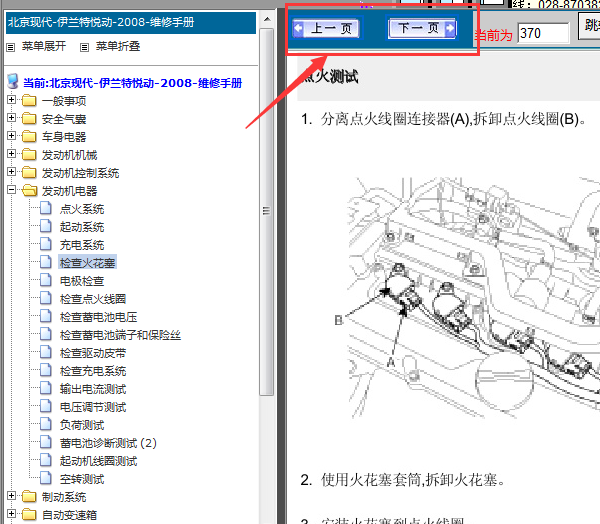This screenshot has height=524, width=600.
Task: Expand the 发动机控制系统 folder
Action: [11, 171]
